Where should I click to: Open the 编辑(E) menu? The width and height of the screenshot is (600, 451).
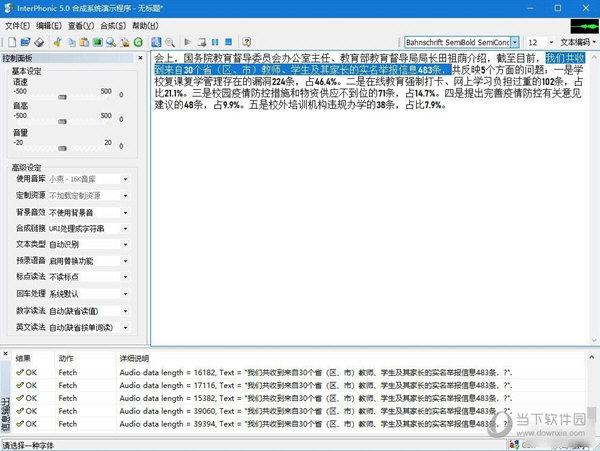[x=49, y=26]
